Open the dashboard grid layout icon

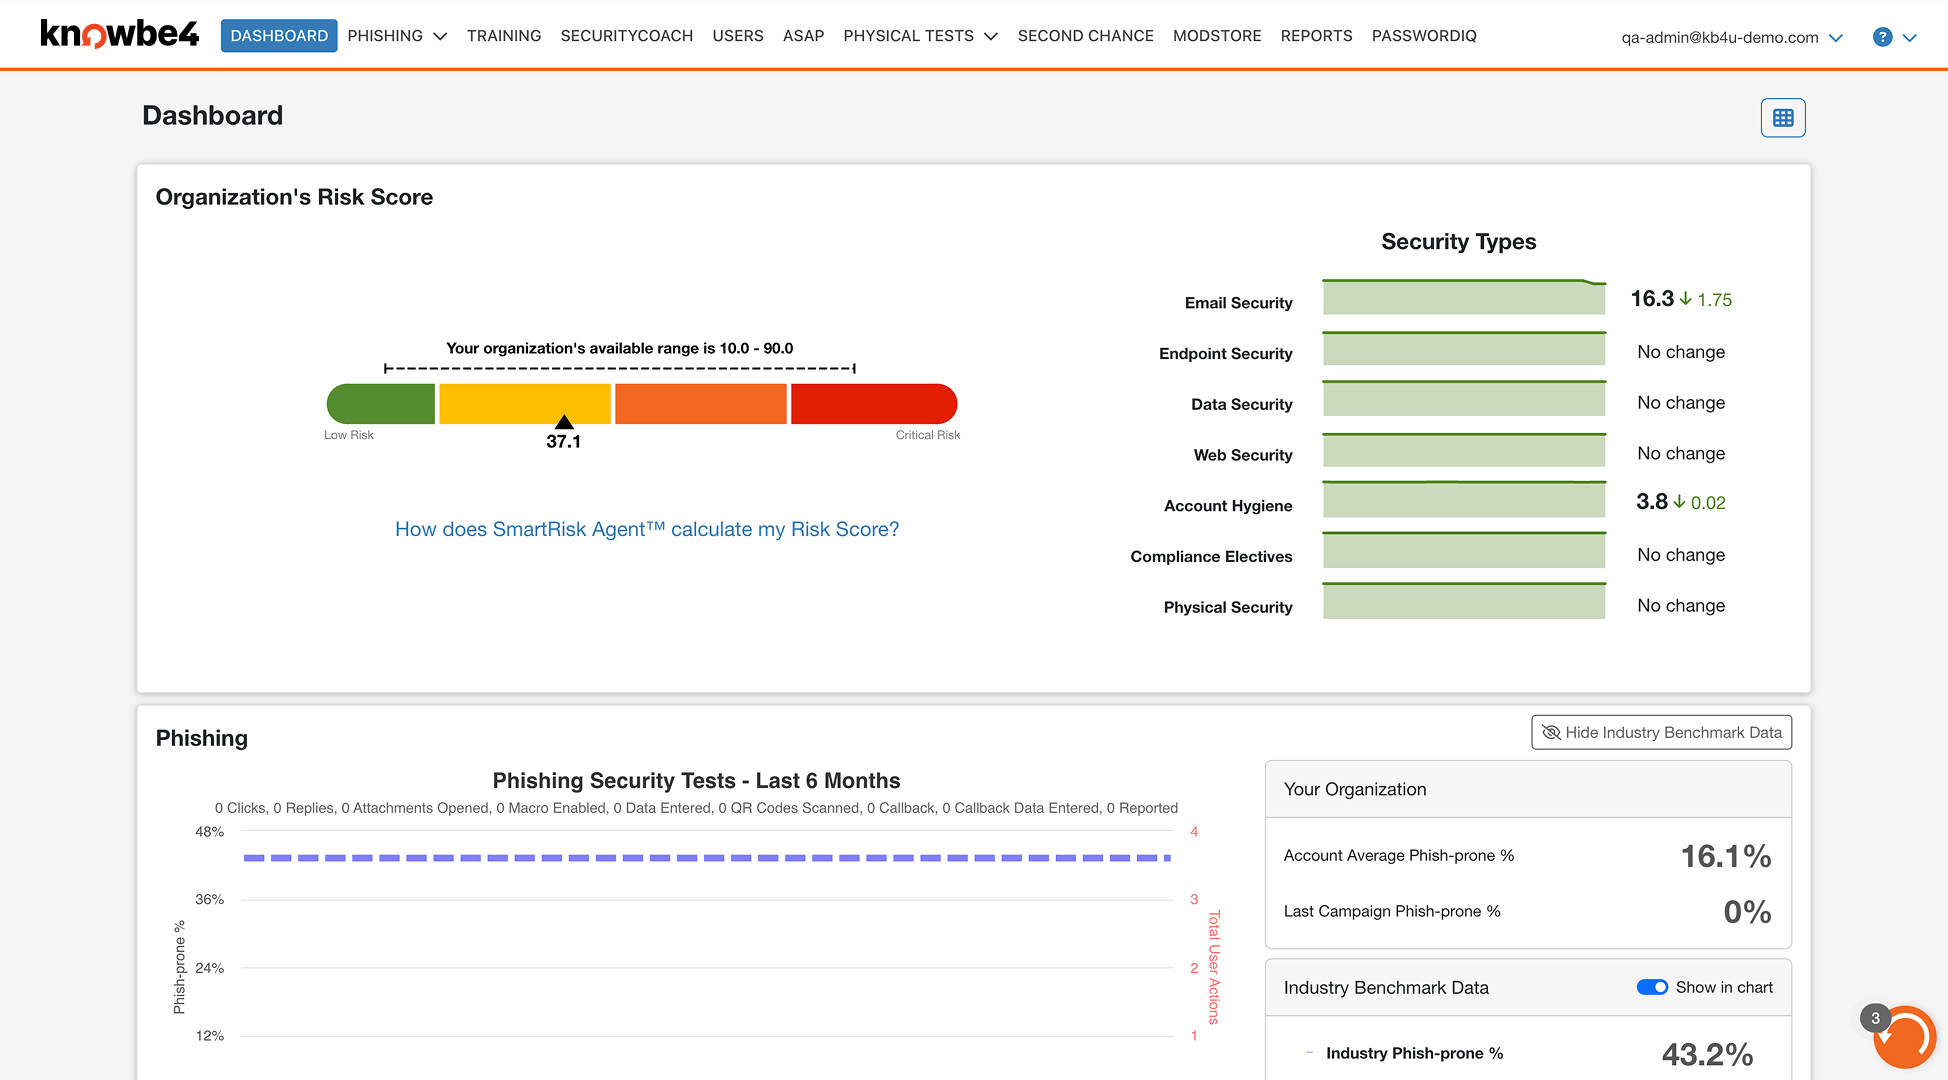1783,118
